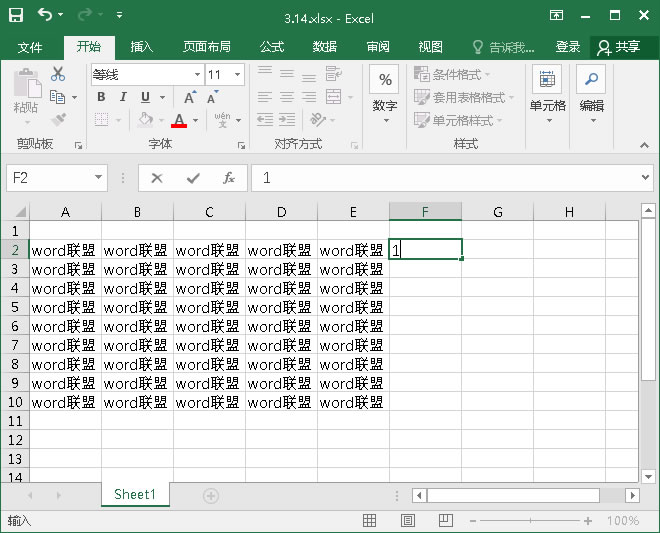This screenshot has width=660, height=533.
Task: Toggle wrap text icon
Action: point(333,74)
